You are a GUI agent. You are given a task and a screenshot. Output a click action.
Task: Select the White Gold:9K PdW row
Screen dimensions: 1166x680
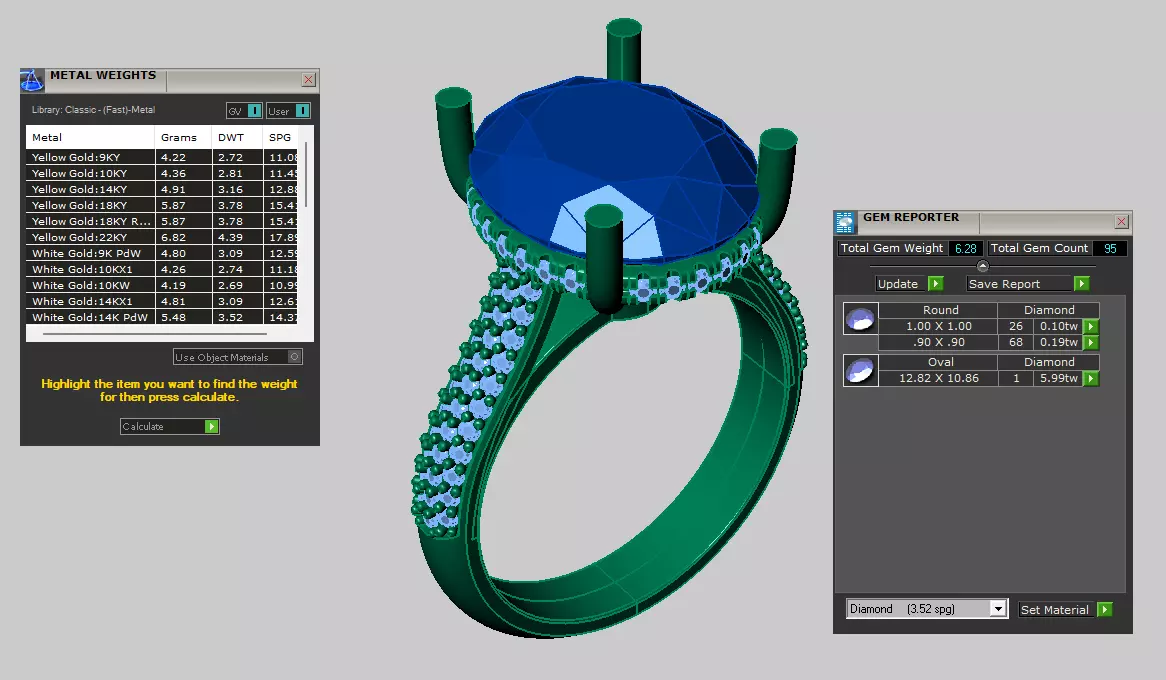(x=161, y=253)
